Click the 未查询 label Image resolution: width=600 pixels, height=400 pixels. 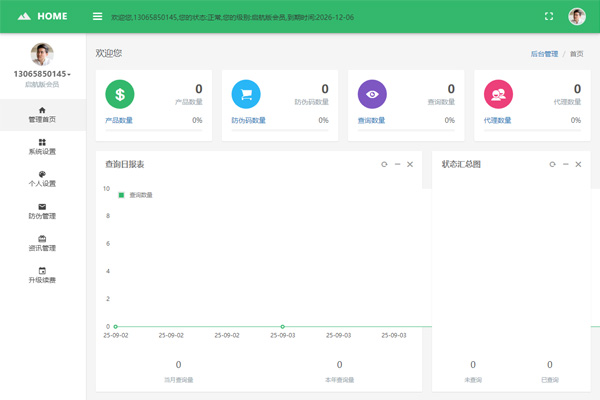coord(473,380)
